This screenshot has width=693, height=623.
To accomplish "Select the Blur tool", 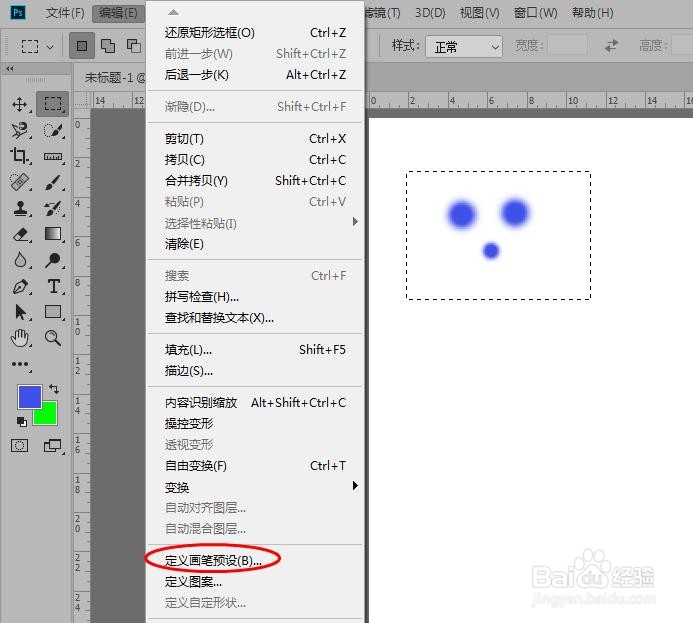I will (20, 260).
